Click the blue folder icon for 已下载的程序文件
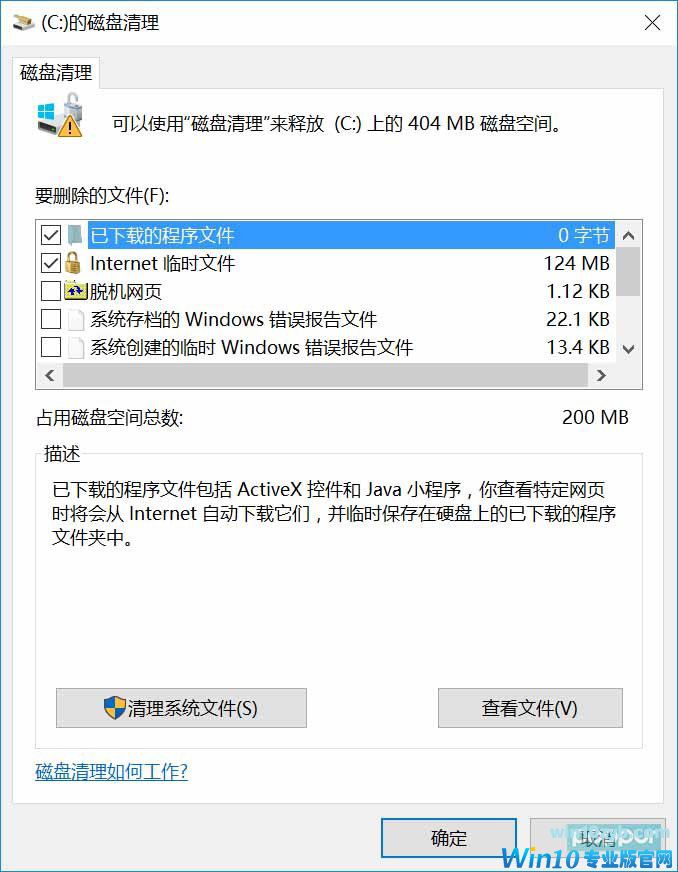 75,235
